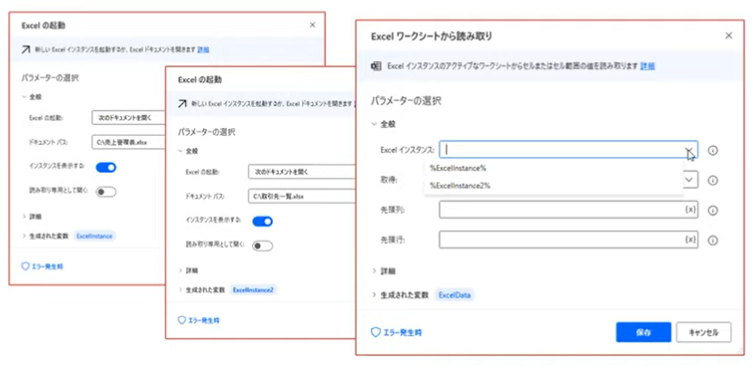Viewport: 754px width, 368px height.
Task: Expand 詳細 in first Excel の起動 dialog
Action: pos(24,216)
